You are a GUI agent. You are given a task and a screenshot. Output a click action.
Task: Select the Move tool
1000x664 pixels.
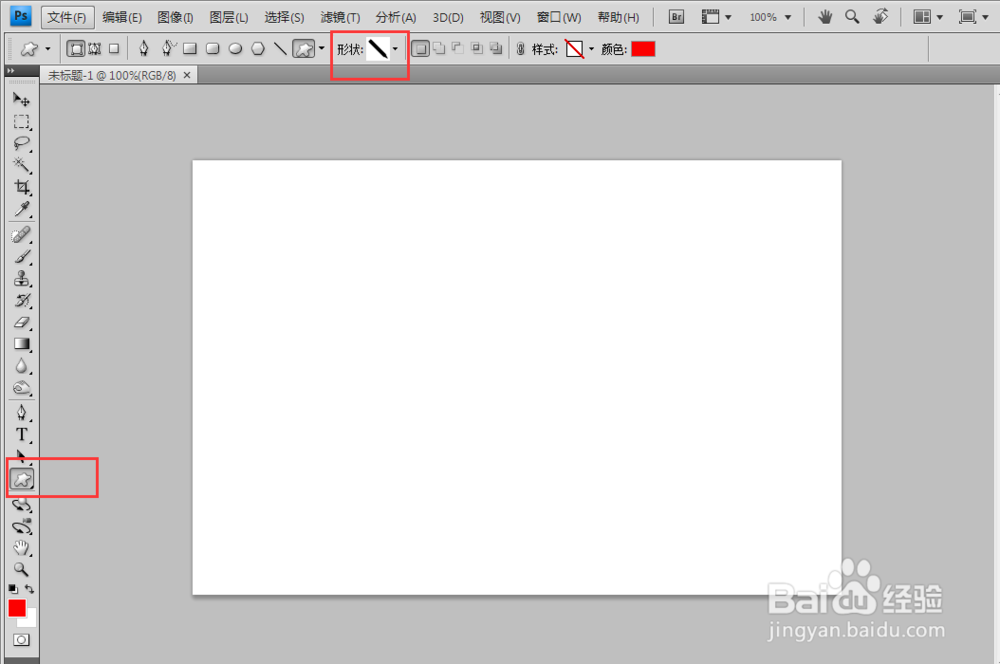coord(21,100)
